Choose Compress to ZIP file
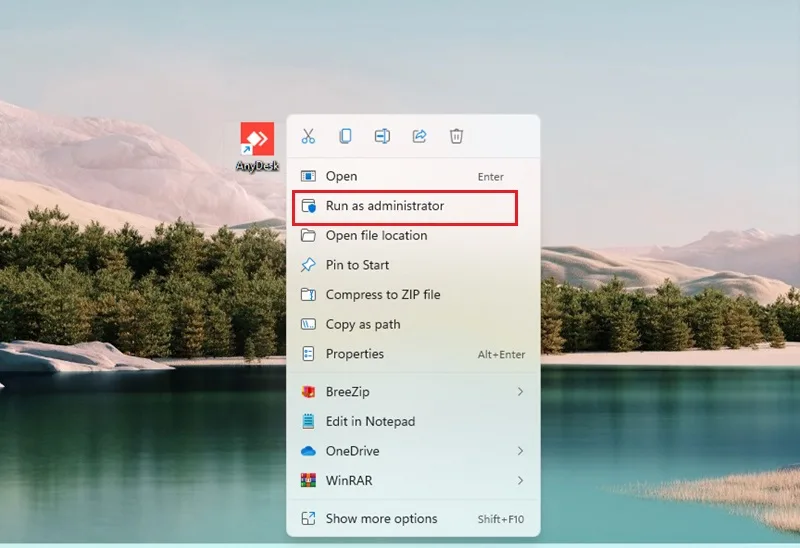The height and width of the screenshot is (548, 800). (x=413, y=295)
